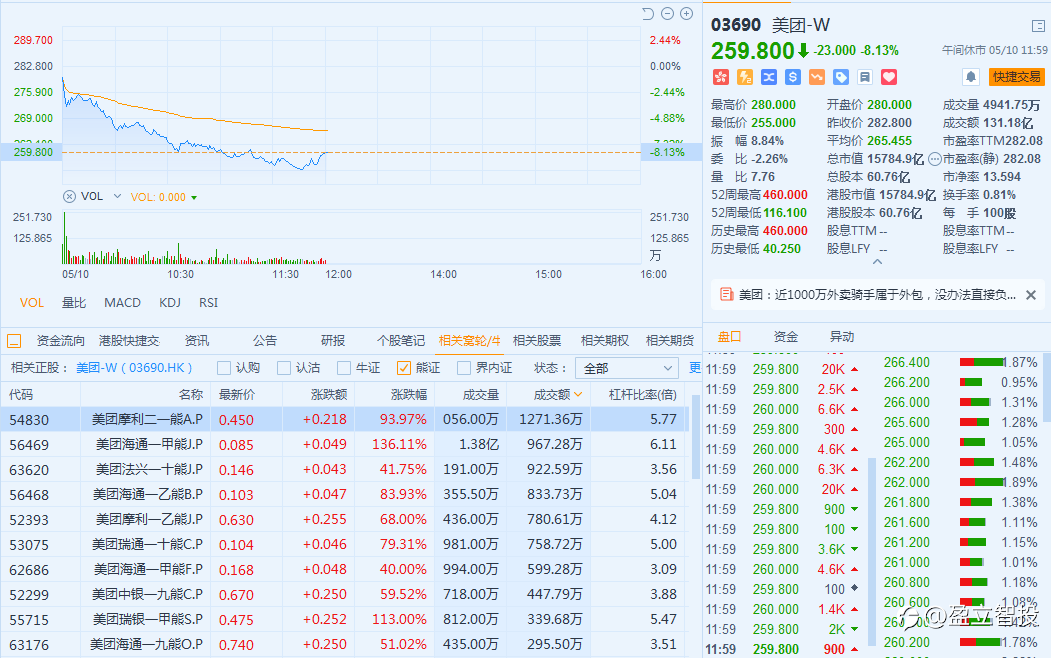
Task: Expand the stock details chevron
Action: click(877, 262)
